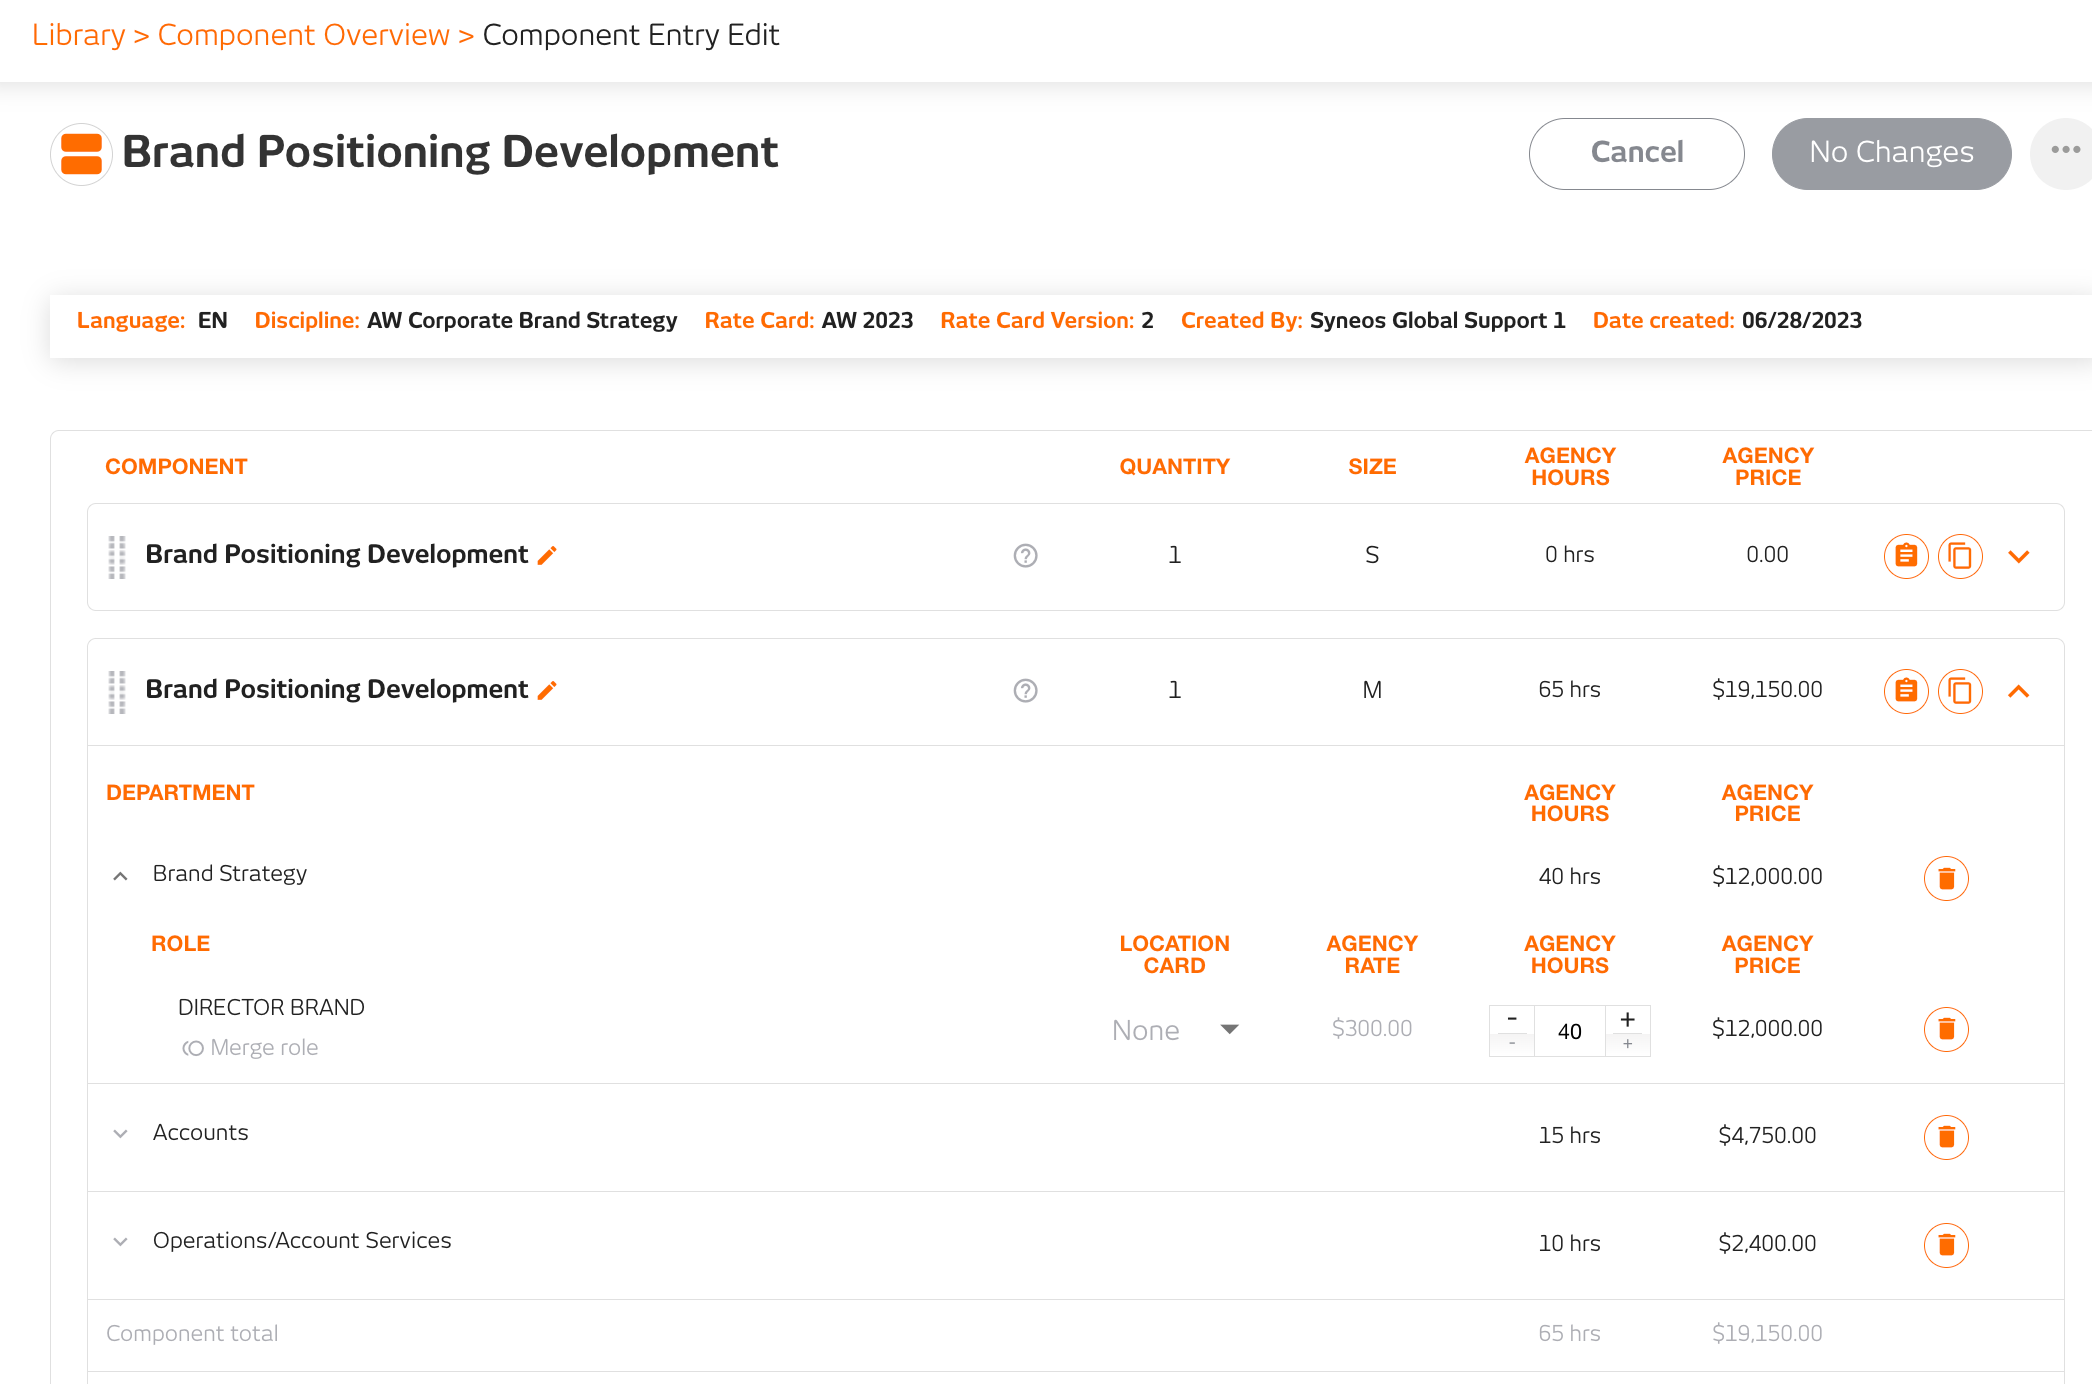Open the more options ellipsis menu
The image size is (2092, 1384).
tap(2066, 152)
